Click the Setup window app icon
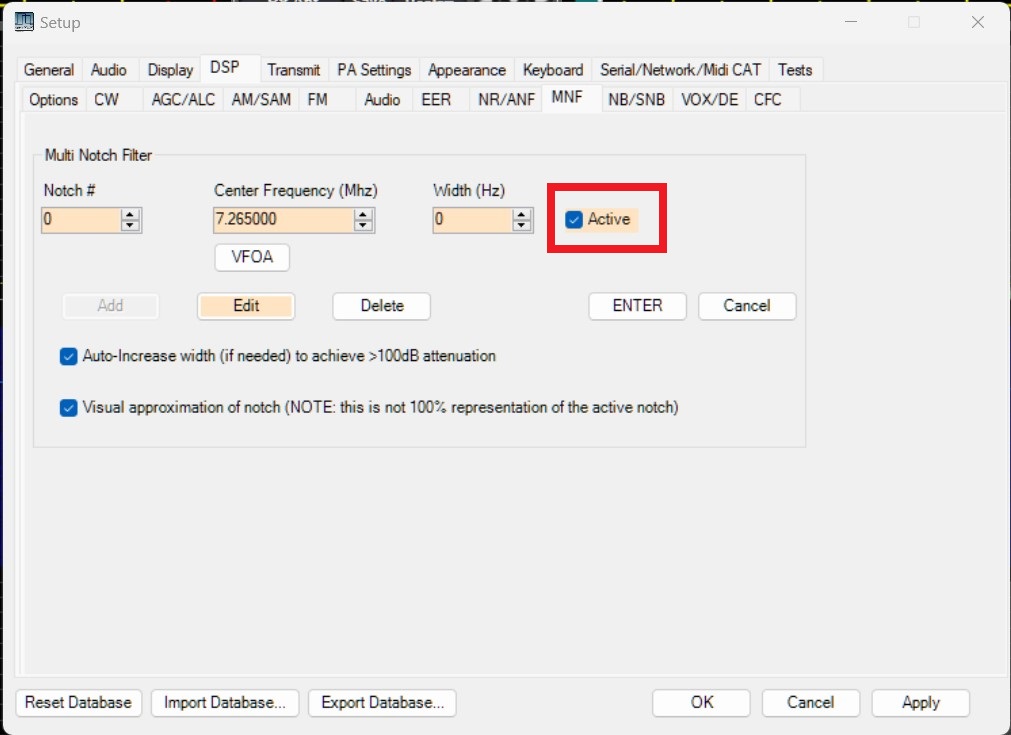The height and width of the screenshot is (735, 1011). coord(22,21)
